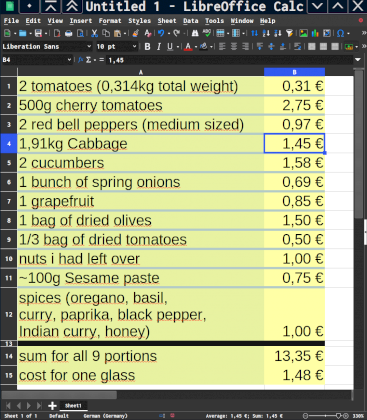Click the New document icon
Viewport: 367px width, 420px height.
pos(7,33)
